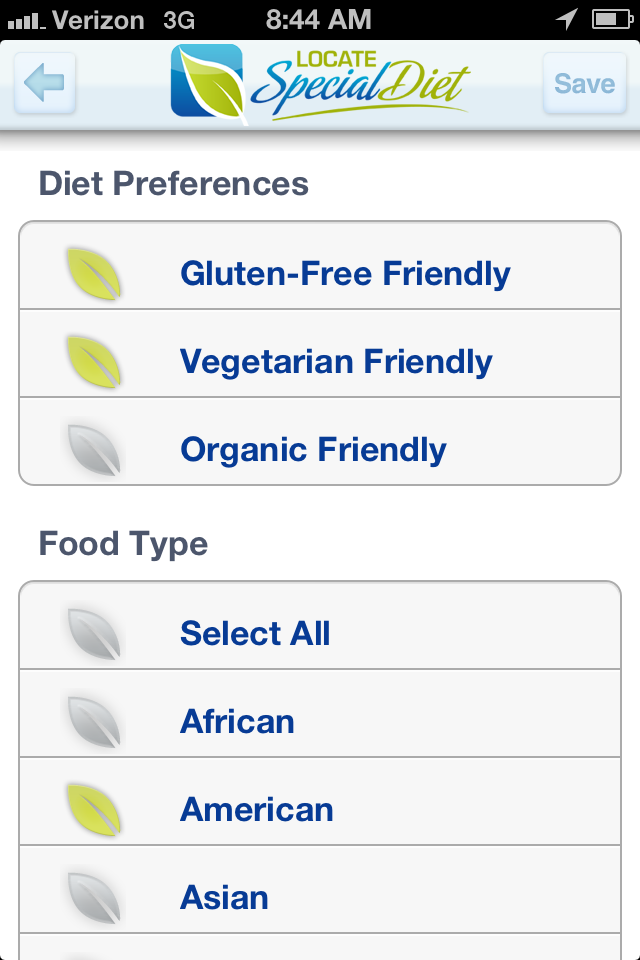Select American cuisine label

pyautogui.click(x=256, y=810)
